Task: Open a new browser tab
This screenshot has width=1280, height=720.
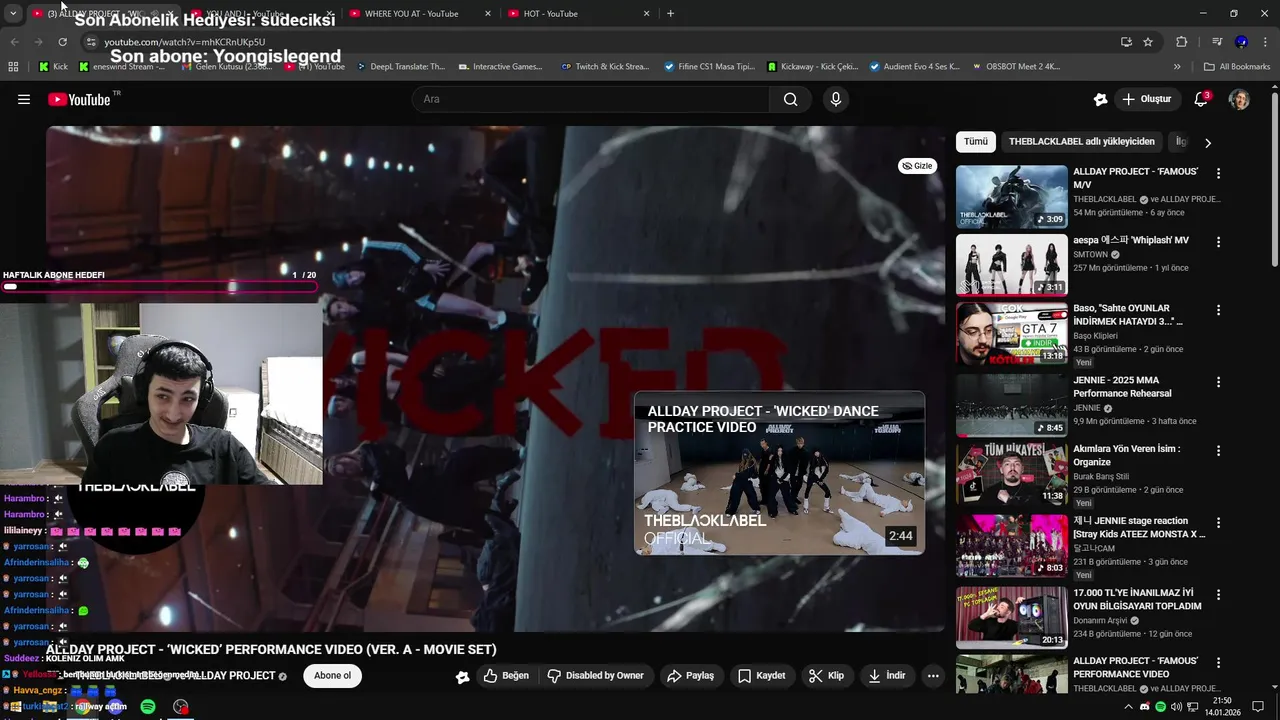Action: [670, 13]
